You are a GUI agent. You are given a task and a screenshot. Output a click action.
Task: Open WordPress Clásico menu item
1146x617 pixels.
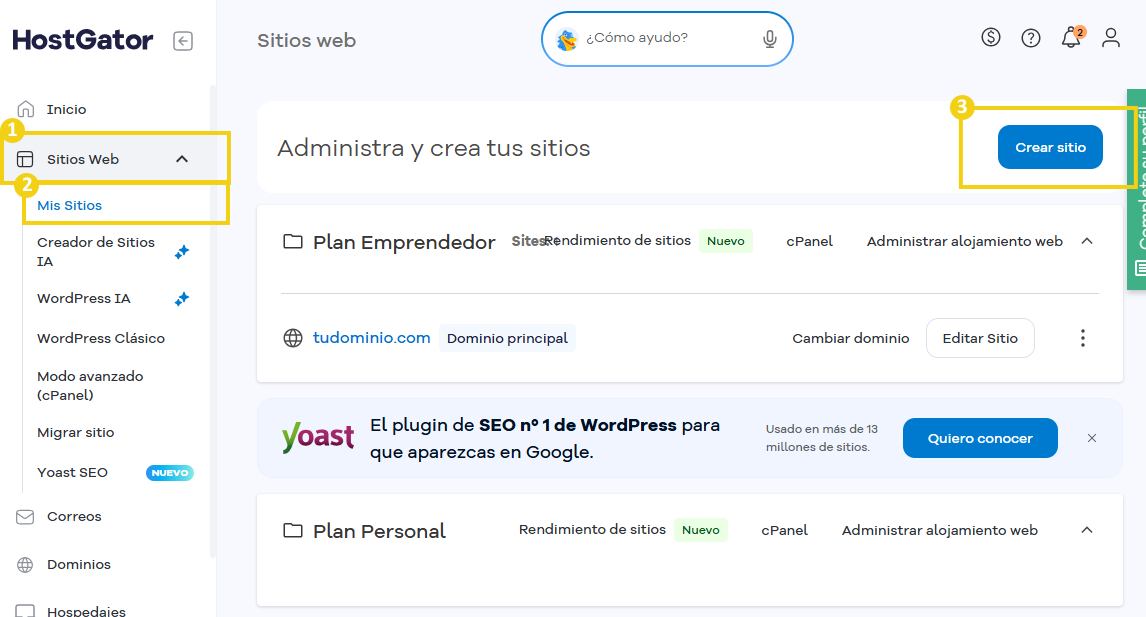(x=101, y=338)
